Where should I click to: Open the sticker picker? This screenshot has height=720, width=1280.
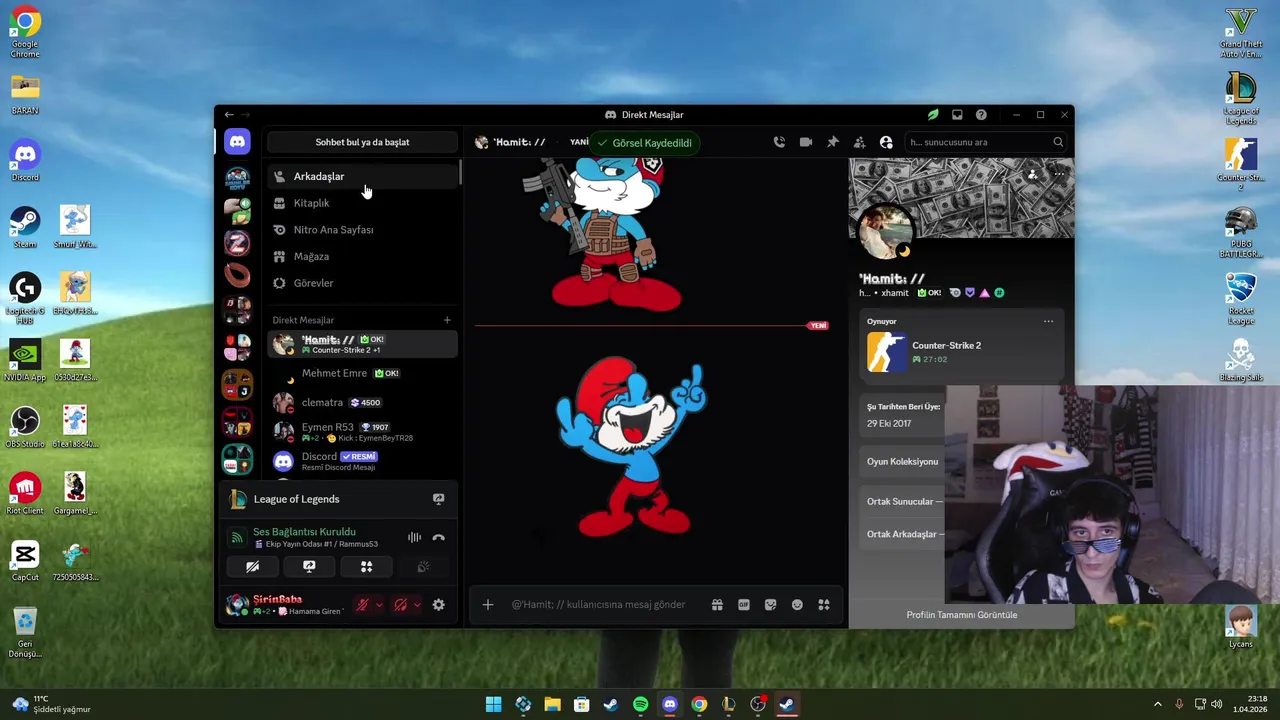(770, 605)
